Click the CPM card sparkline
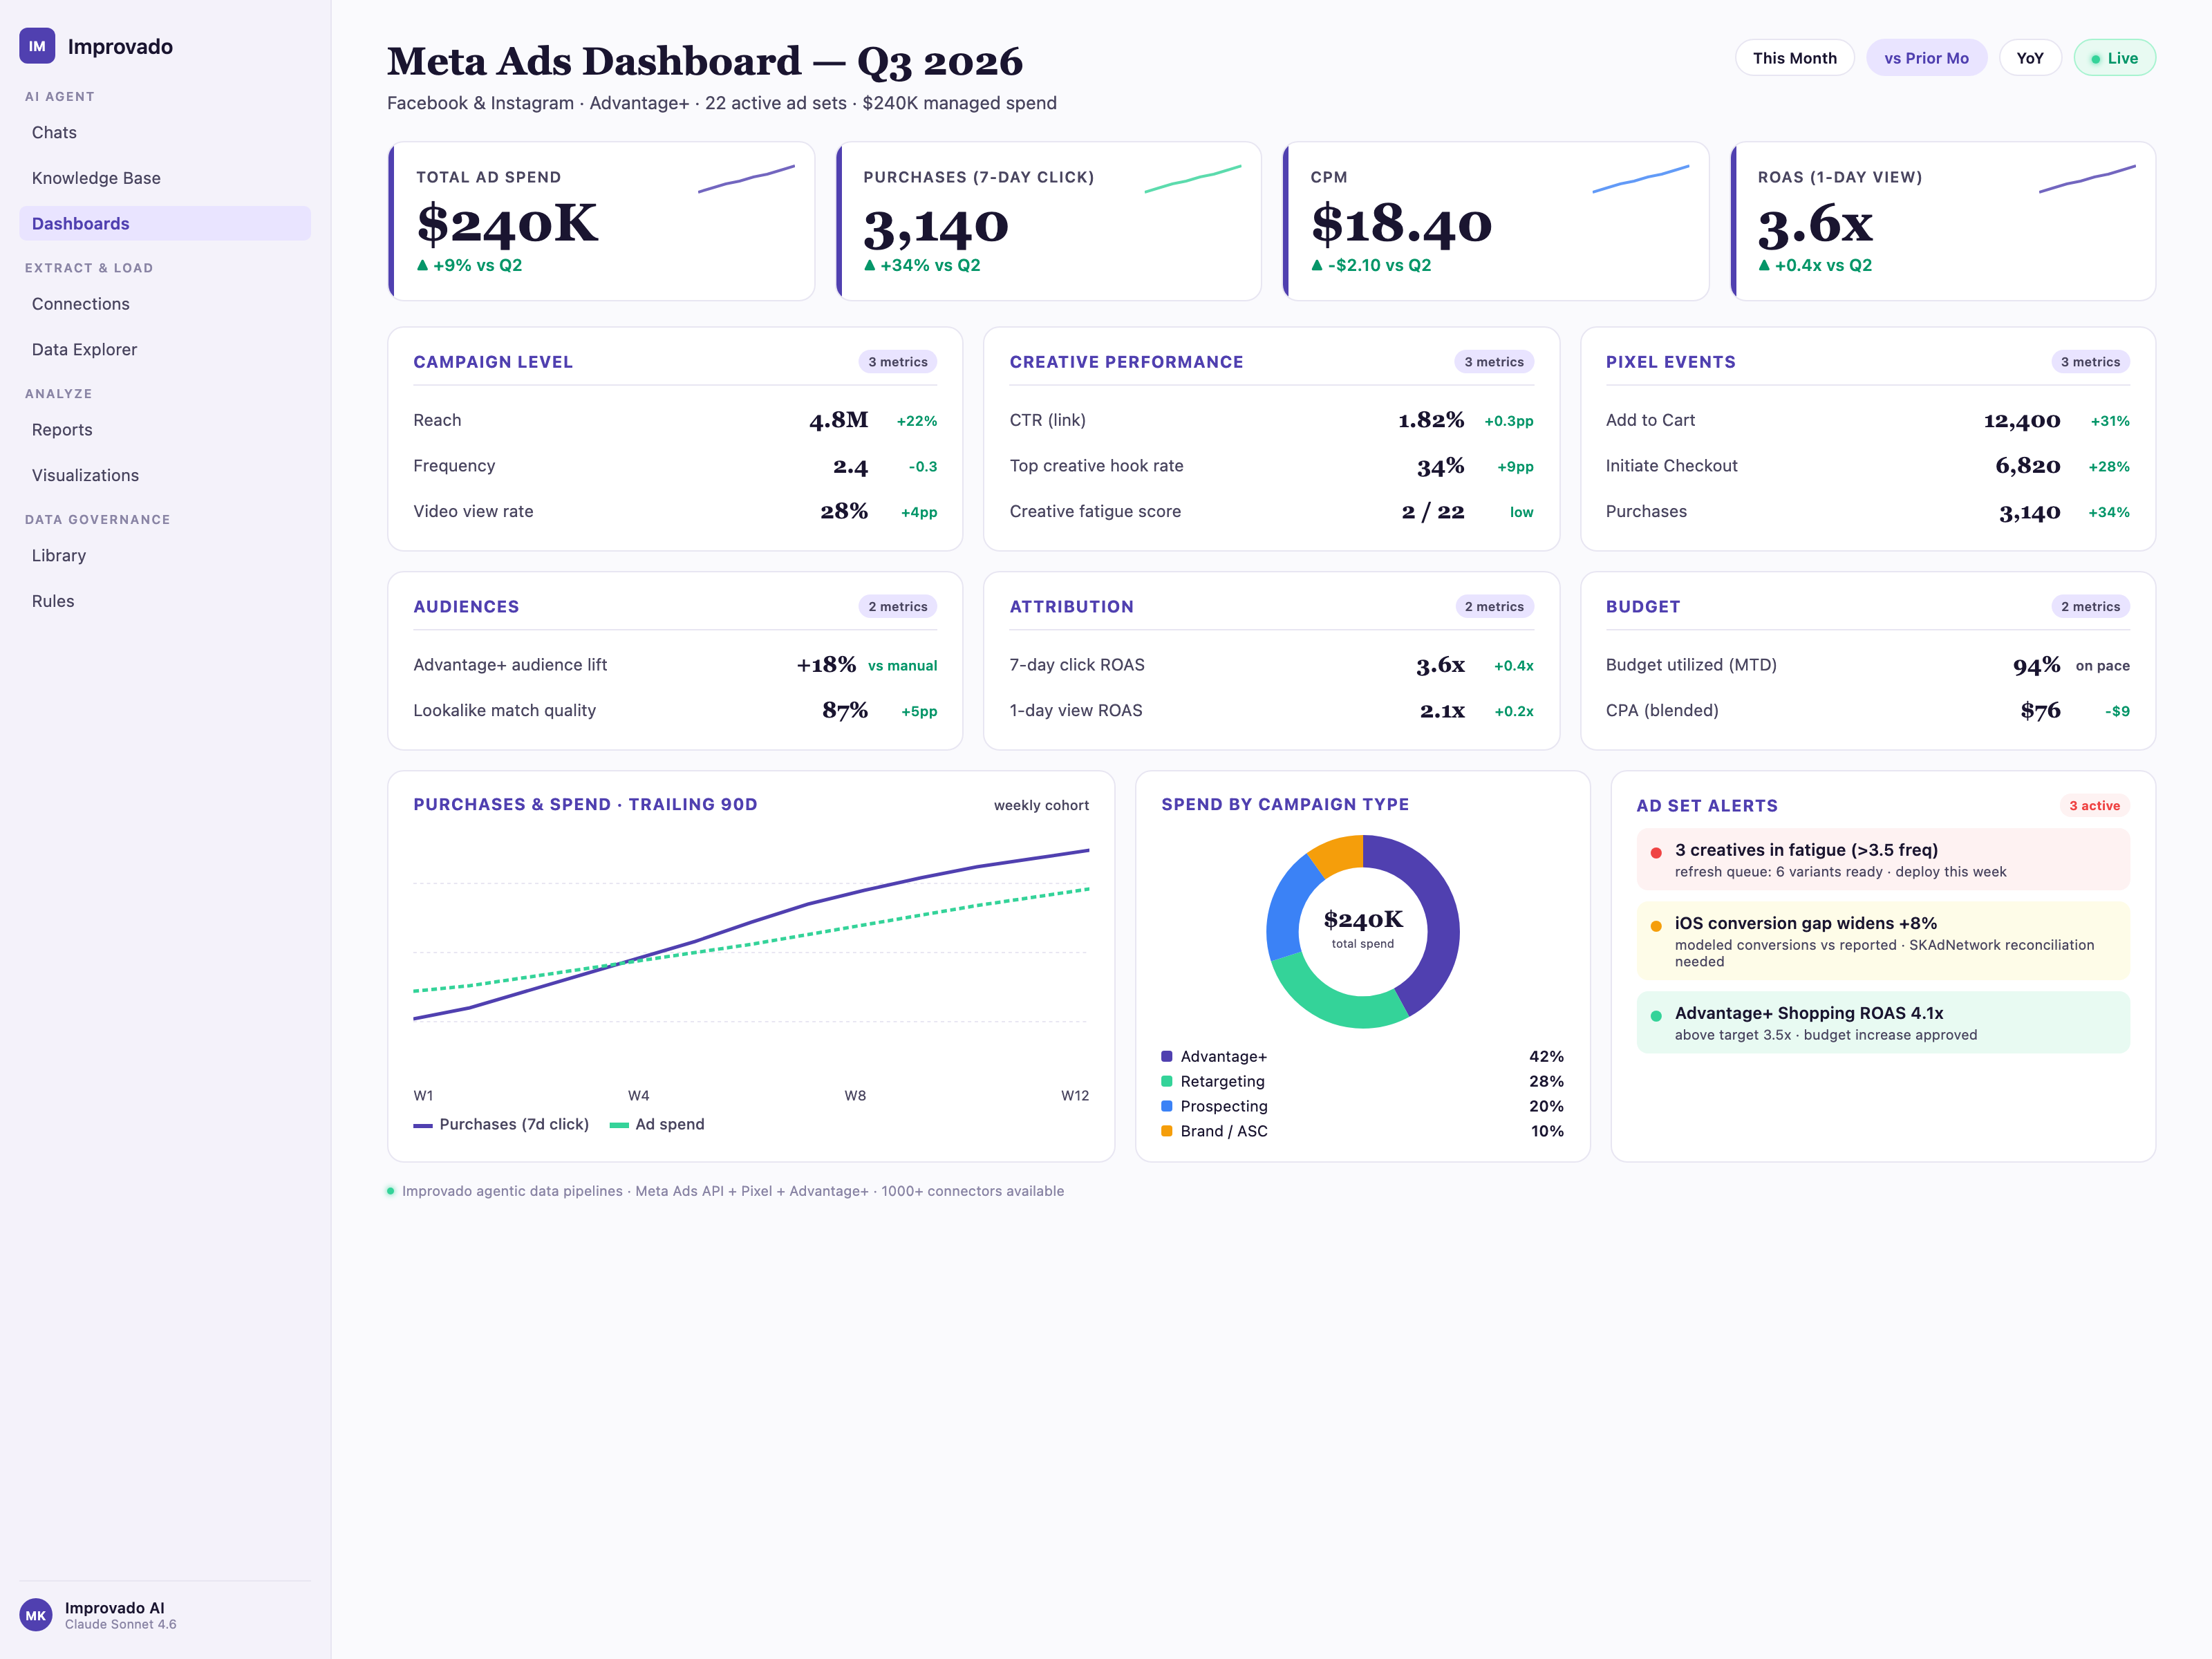This screenshot has height=1659, width=2212. [1641, 179]
